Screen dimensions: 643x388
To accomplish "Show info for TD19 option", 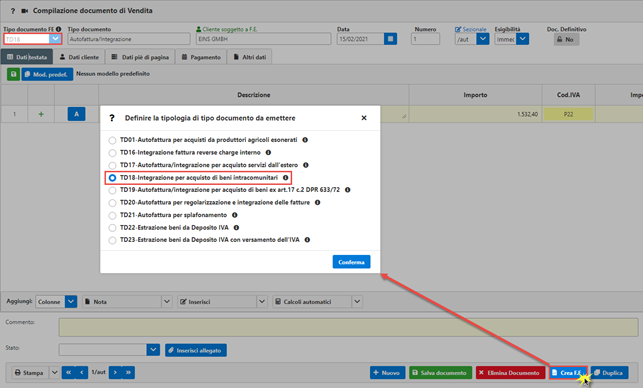I will [347, 190].
